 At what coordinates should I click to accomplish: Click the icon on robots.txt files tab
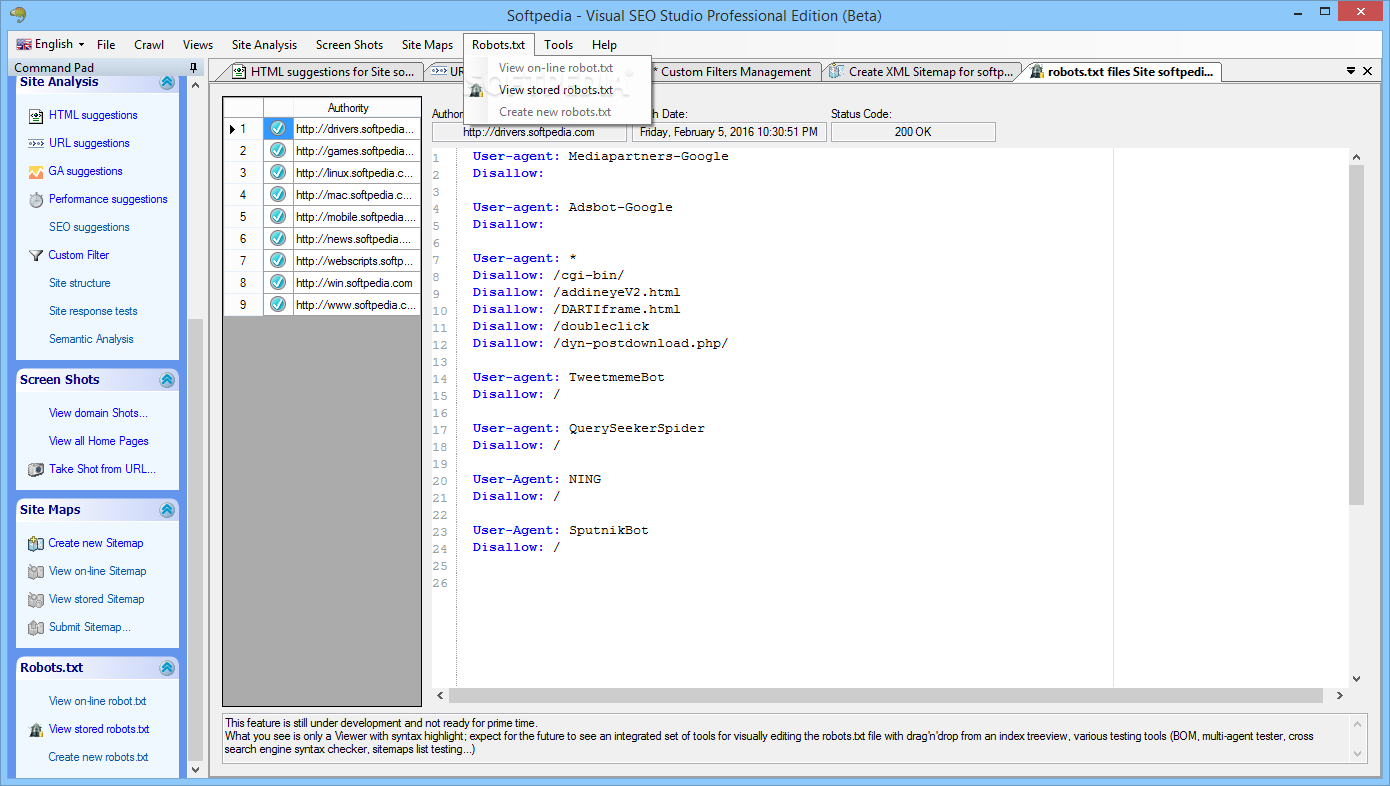tap(1037, 72)
